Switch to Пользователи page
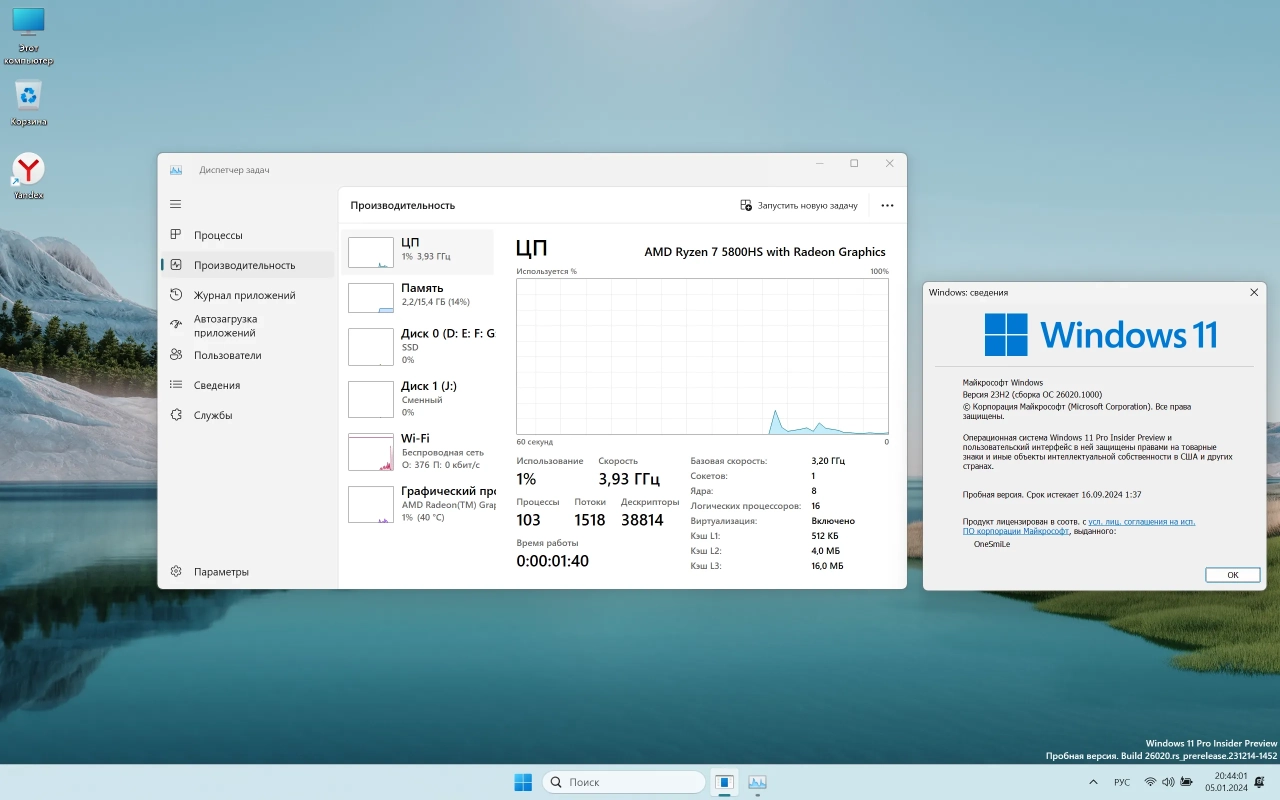Screen dimensions: 1280x800 247,355
